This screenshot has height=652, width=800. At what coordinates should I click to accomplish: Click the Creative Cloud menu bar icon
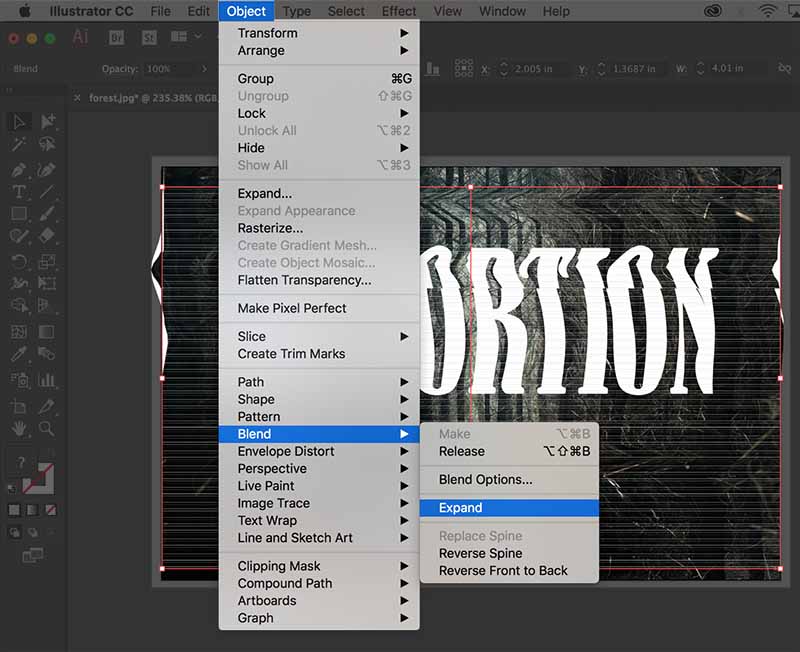coord(713,11)
